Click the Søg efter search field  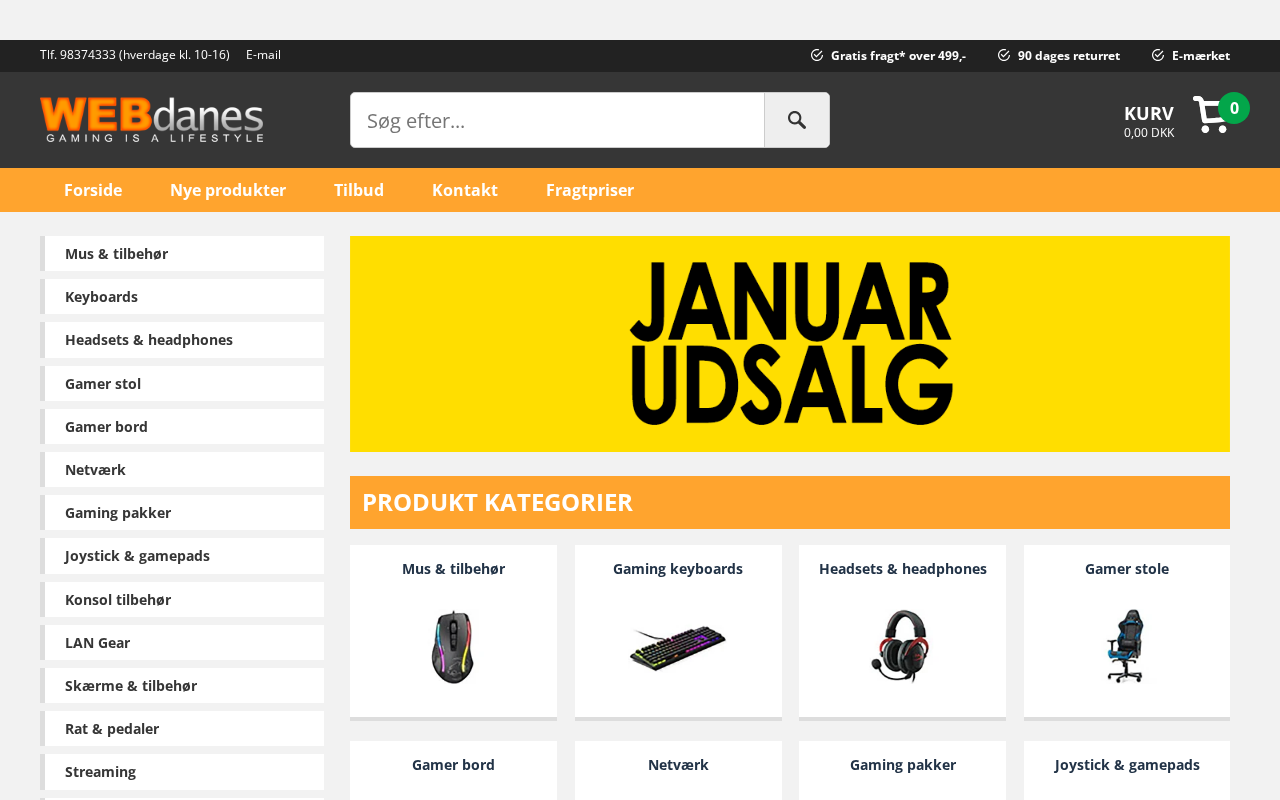(x=557, y=120)
